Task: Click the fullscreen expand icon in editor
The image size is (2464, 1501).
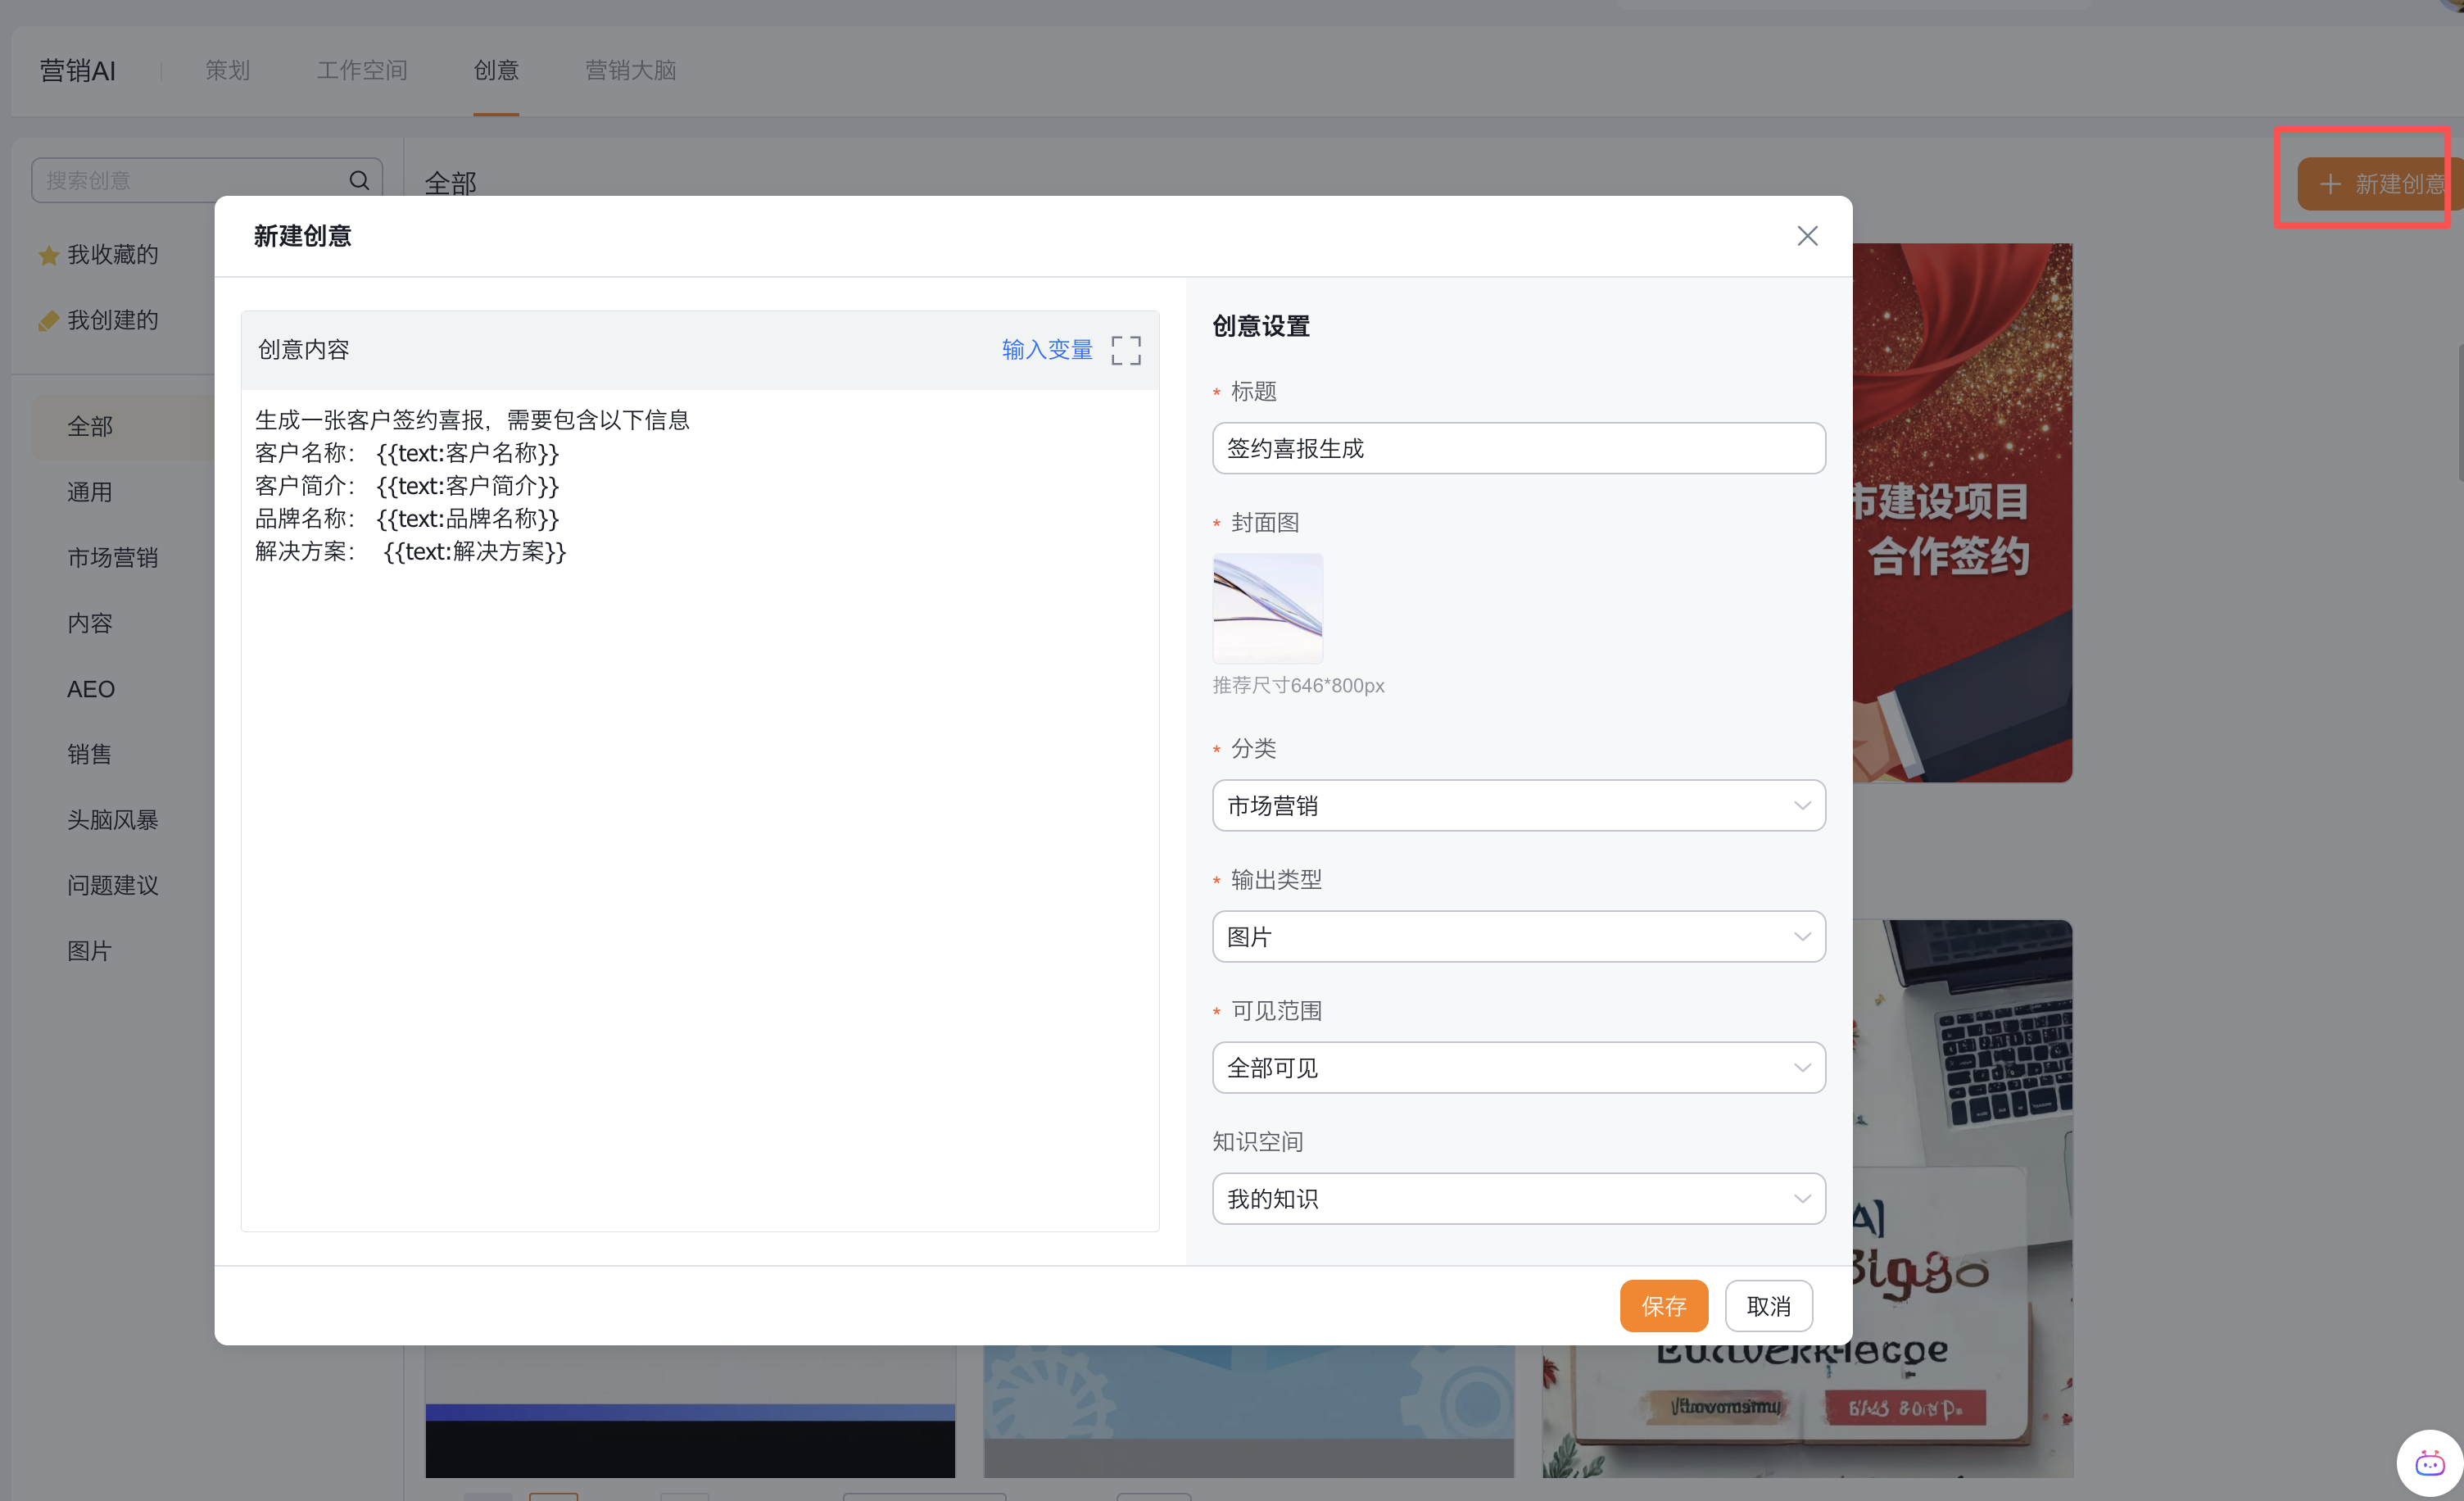Action: pos(1126,350)
